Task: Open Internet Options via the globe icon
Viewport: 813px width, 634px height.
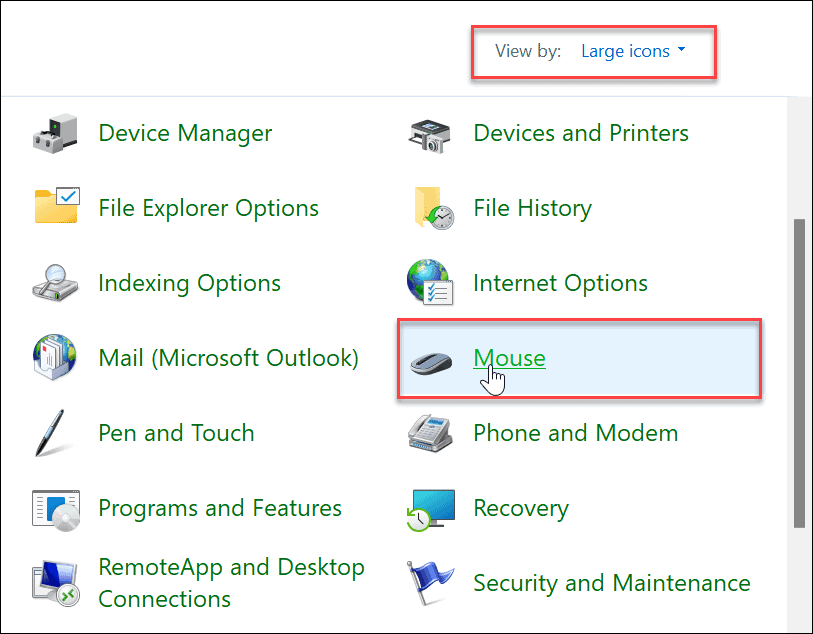Action: pyautogui.click(x=430, y=282)
